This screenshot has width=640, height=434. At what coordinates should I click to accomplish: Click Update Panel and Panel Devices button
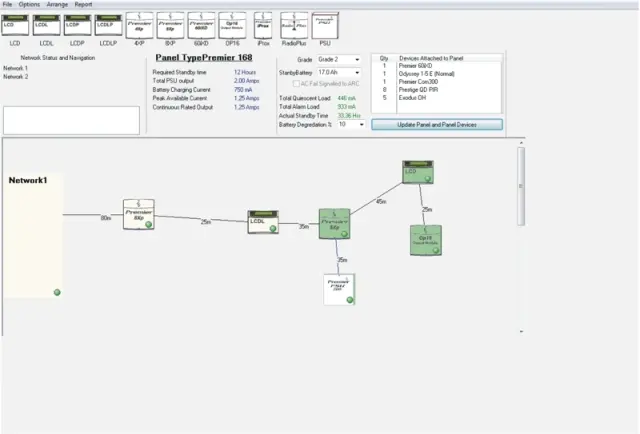(x=437, y=125)
